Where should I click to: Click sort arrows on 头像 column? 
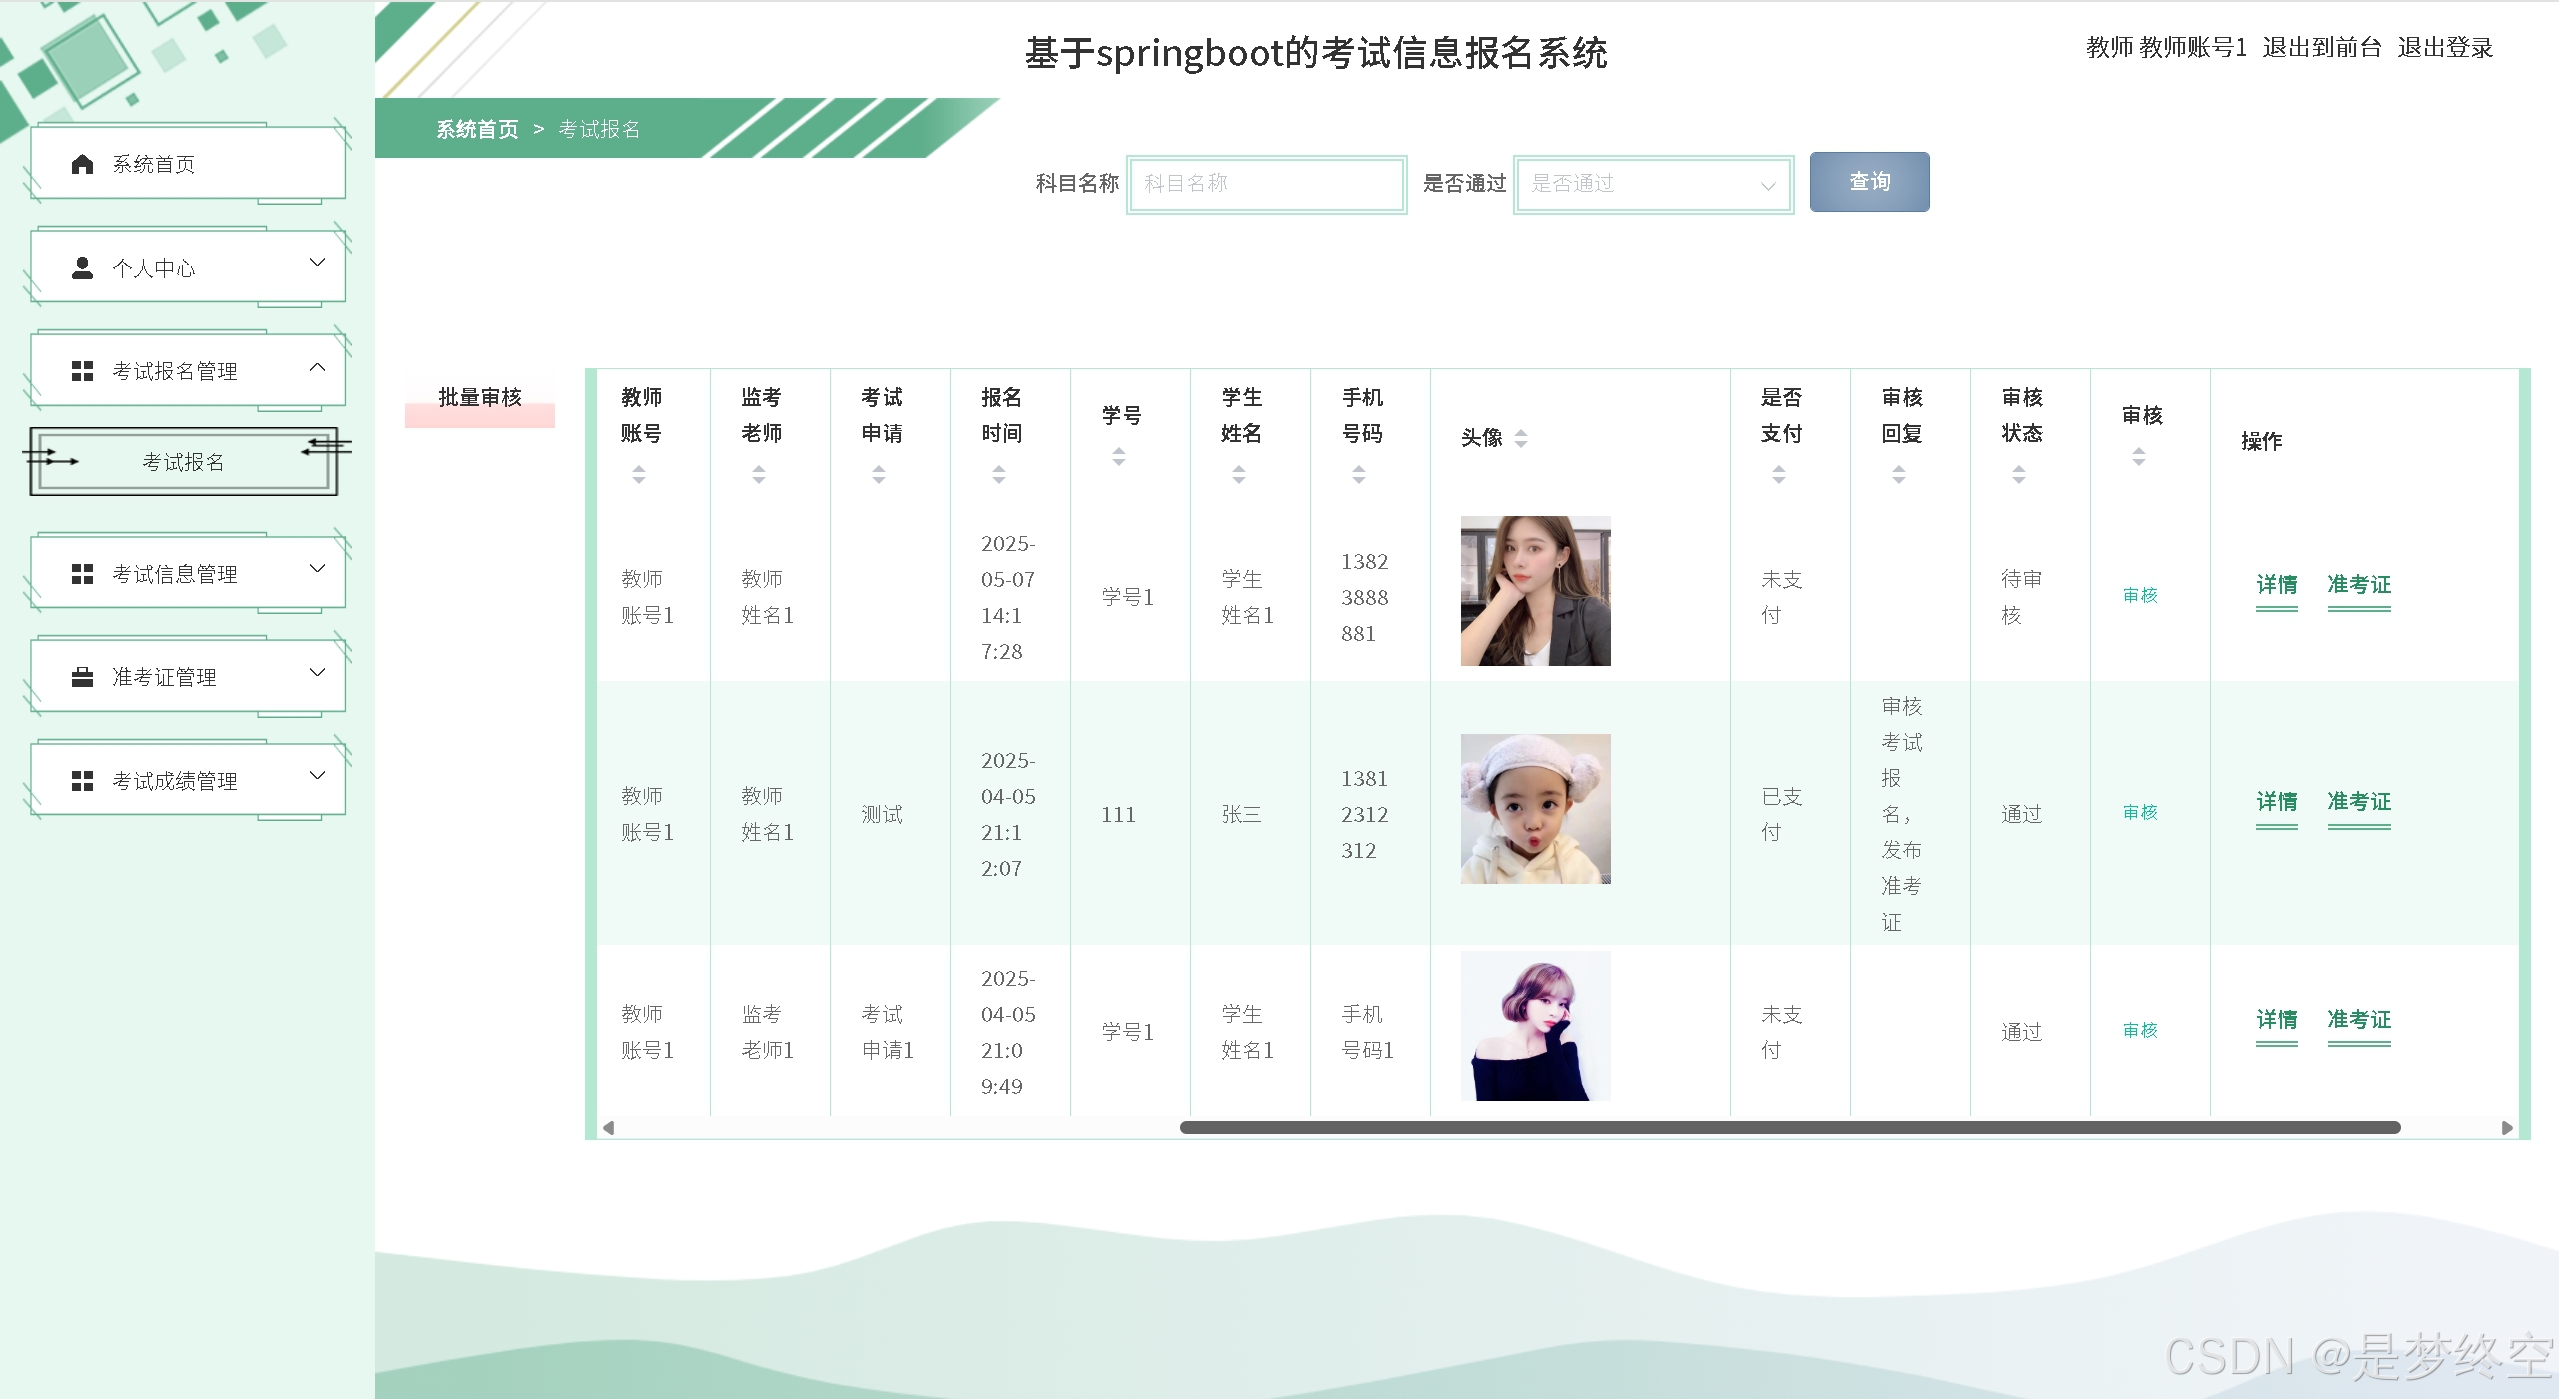coord(1521,438)
